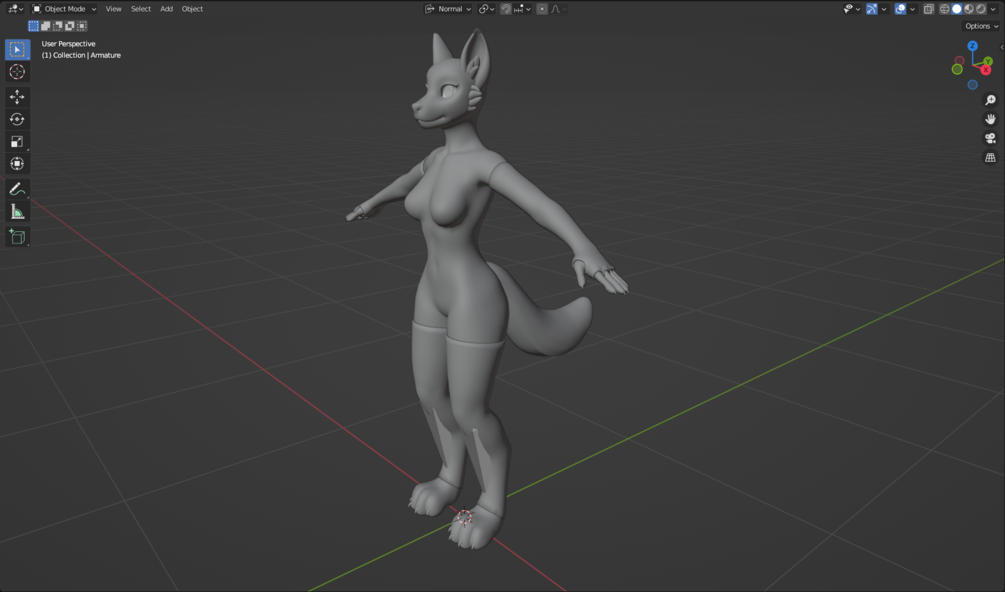Toggle show gizmos button
1005x592 pixels.
(x=872, y=9)
